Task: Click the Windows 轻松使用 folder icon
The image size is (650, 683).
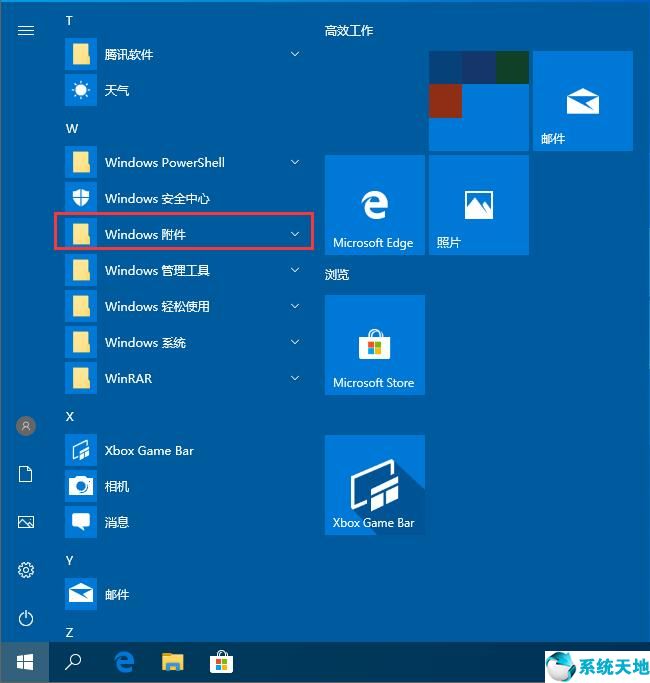Action: [81, 306]
